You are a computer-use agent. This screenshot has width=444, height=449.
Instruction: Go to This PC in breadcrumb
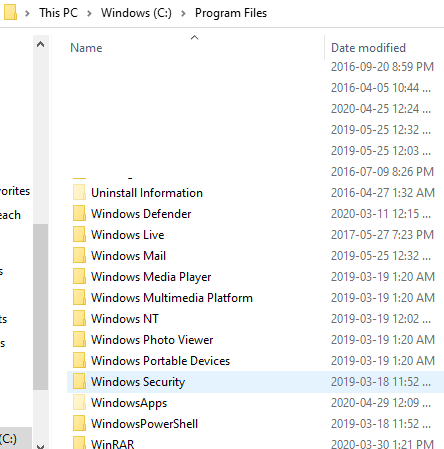coord(59,13)
